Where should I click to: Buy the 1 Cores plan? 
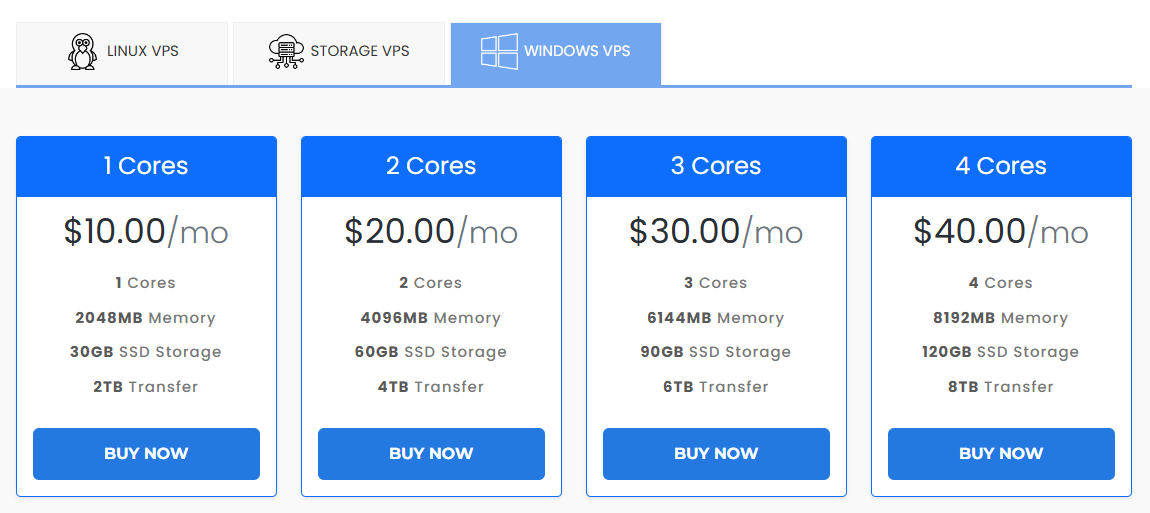point(147,454)
